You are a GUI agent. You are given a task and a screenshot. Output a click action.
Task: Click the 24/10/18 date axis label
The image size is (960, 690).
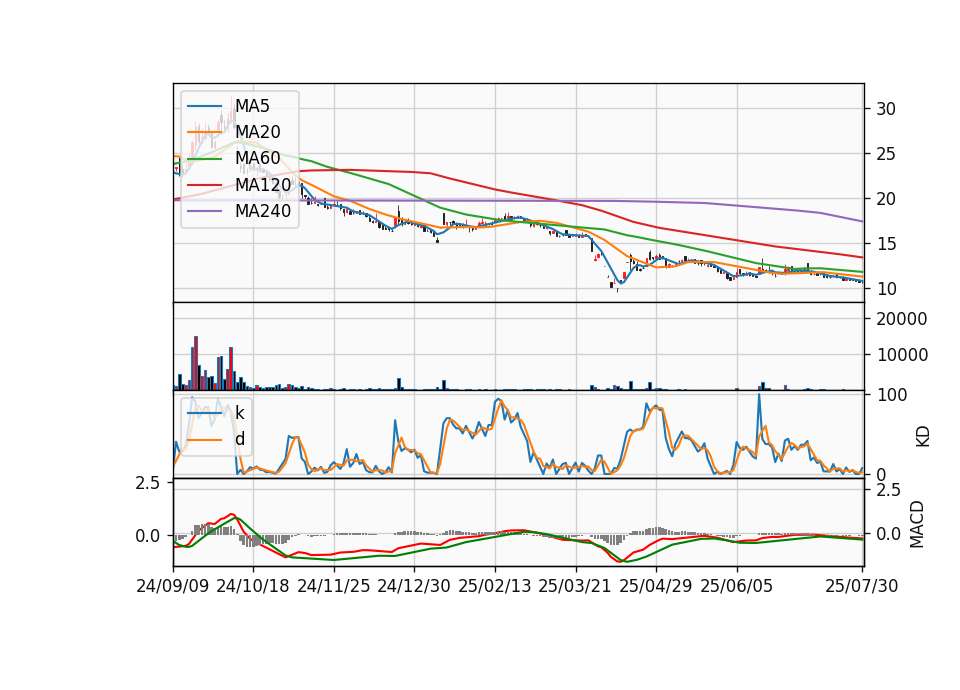pos(253,586)
